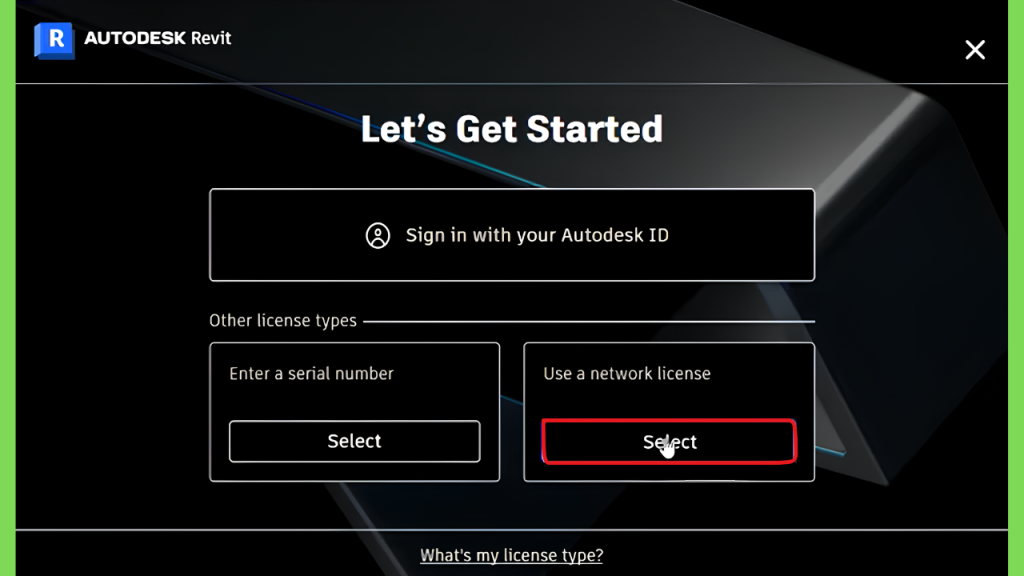Click the Revit product name in header
This screenshot has width=1024, height=576.
[x=211, y=38]
